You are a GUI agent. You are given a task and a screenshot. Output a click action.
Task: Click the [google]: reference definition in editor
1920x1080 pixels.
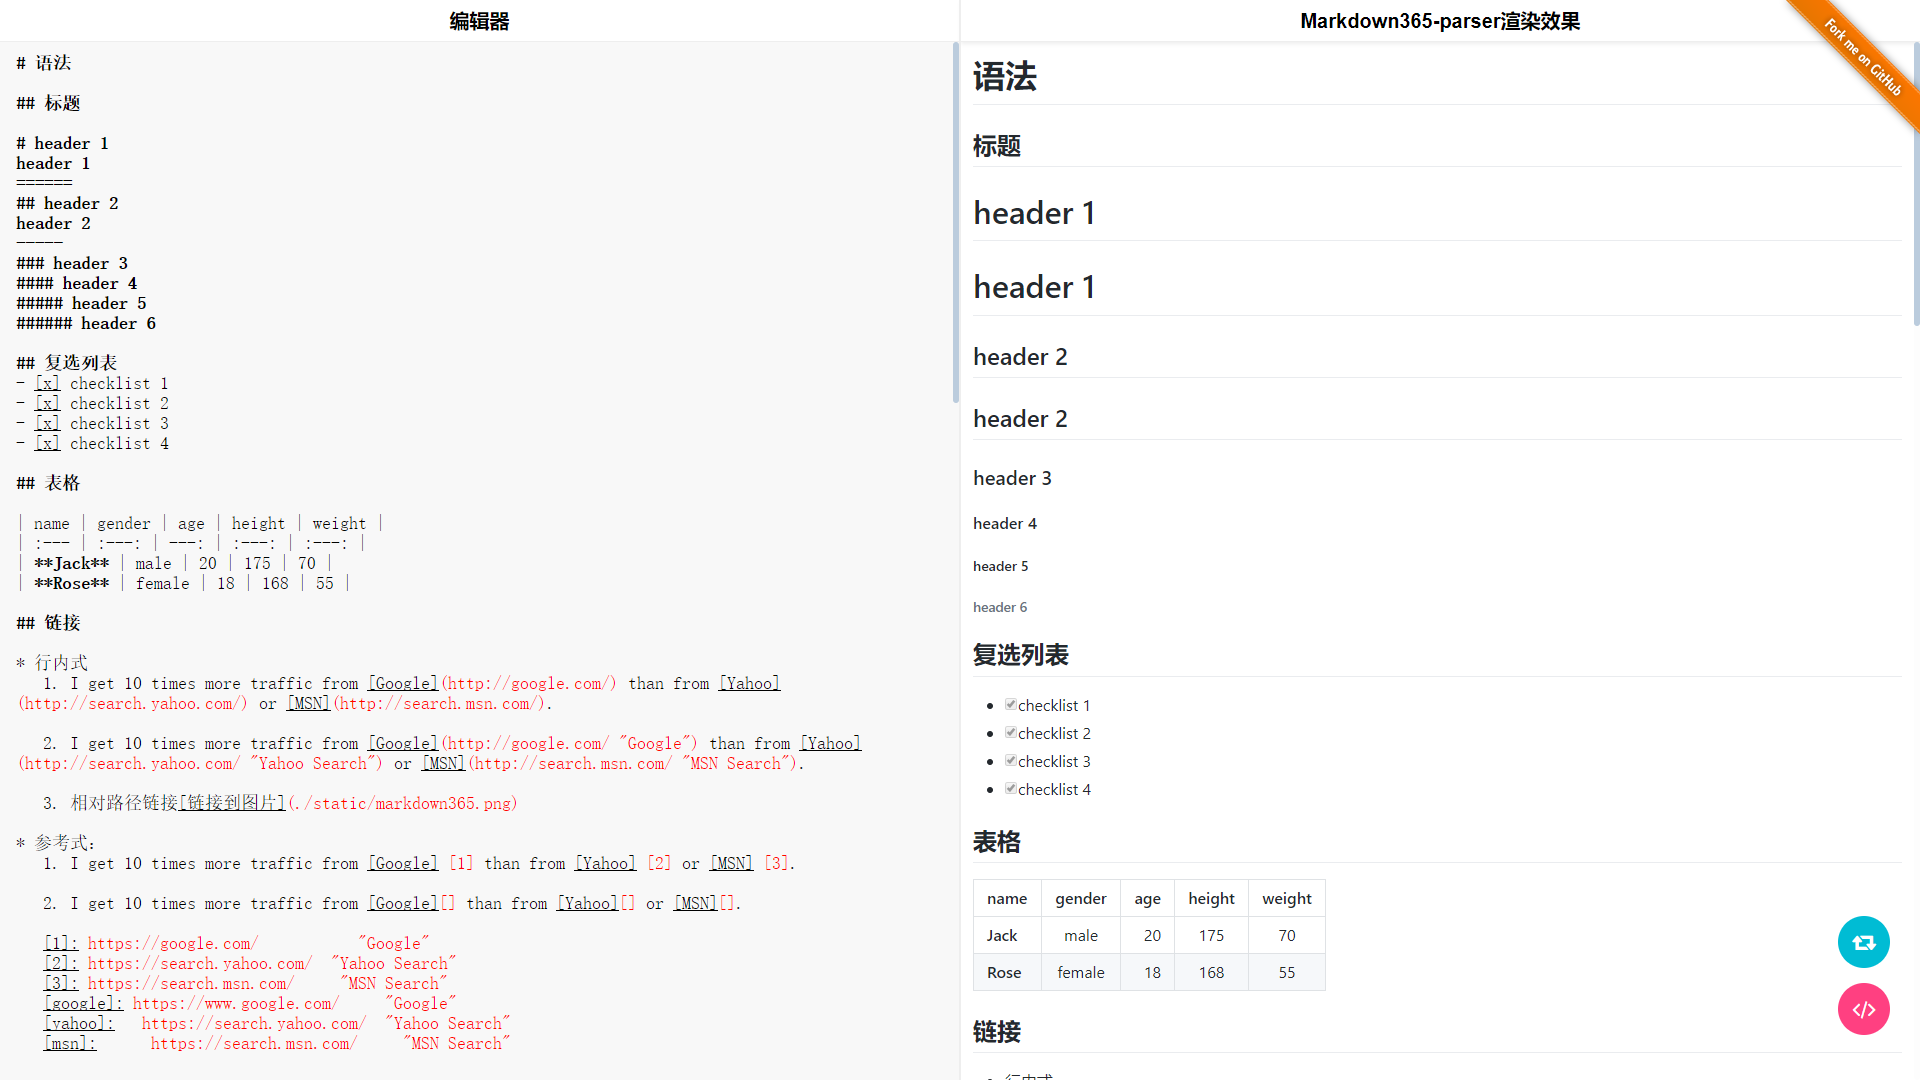click(x=84, y=1004)
